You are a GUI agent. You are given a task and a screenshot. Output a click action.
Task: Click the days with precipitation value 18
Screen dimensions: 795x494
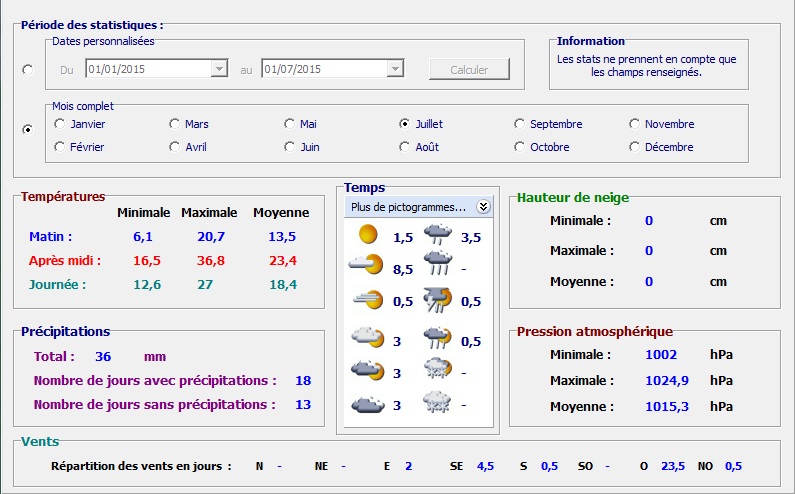(303, 380)
